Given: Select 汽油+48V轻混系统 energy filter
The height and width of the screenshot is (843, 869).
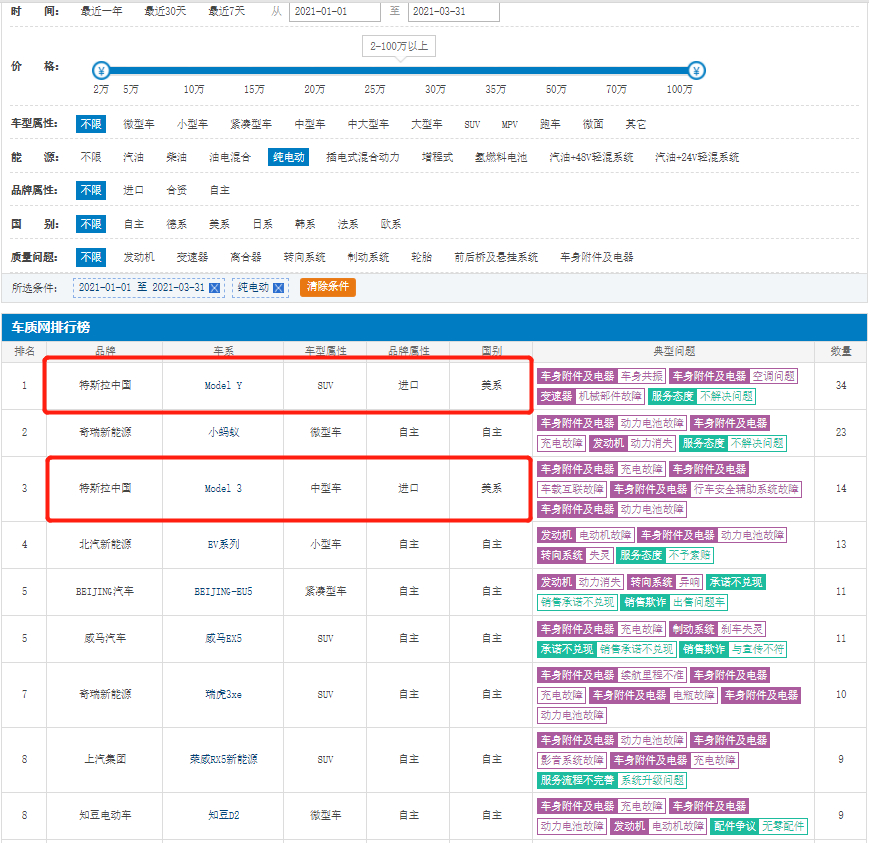Looking at the screenshot, I should click(x=591, y=157).
